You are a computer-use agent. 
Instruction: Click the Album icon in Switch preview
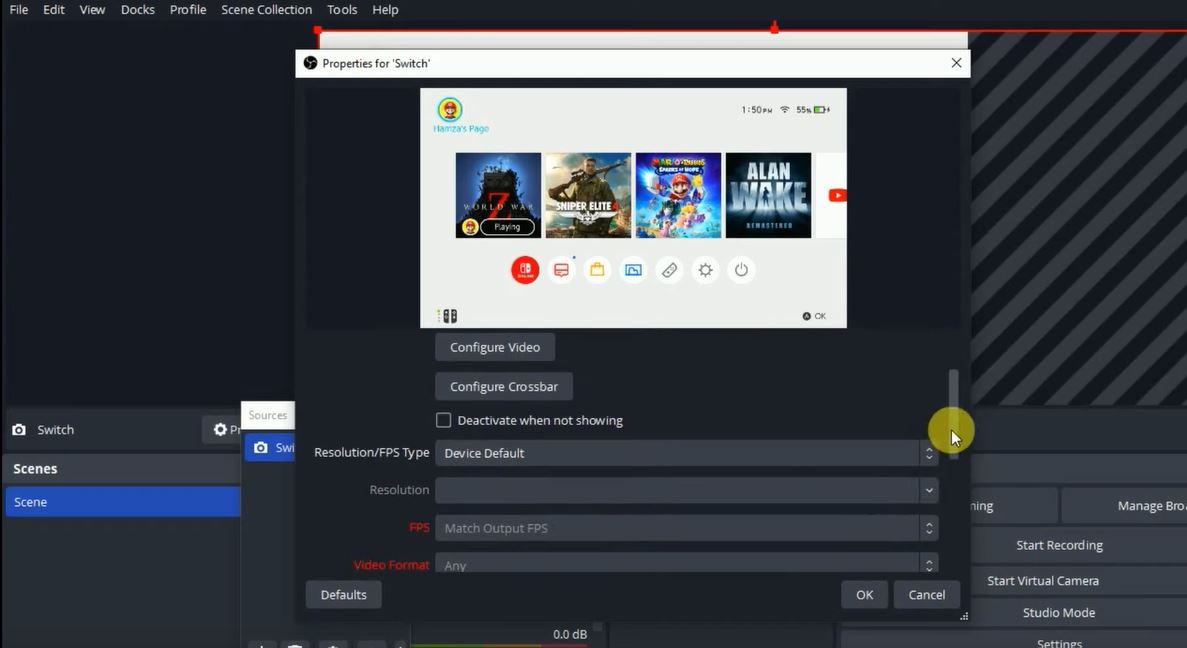634,270
